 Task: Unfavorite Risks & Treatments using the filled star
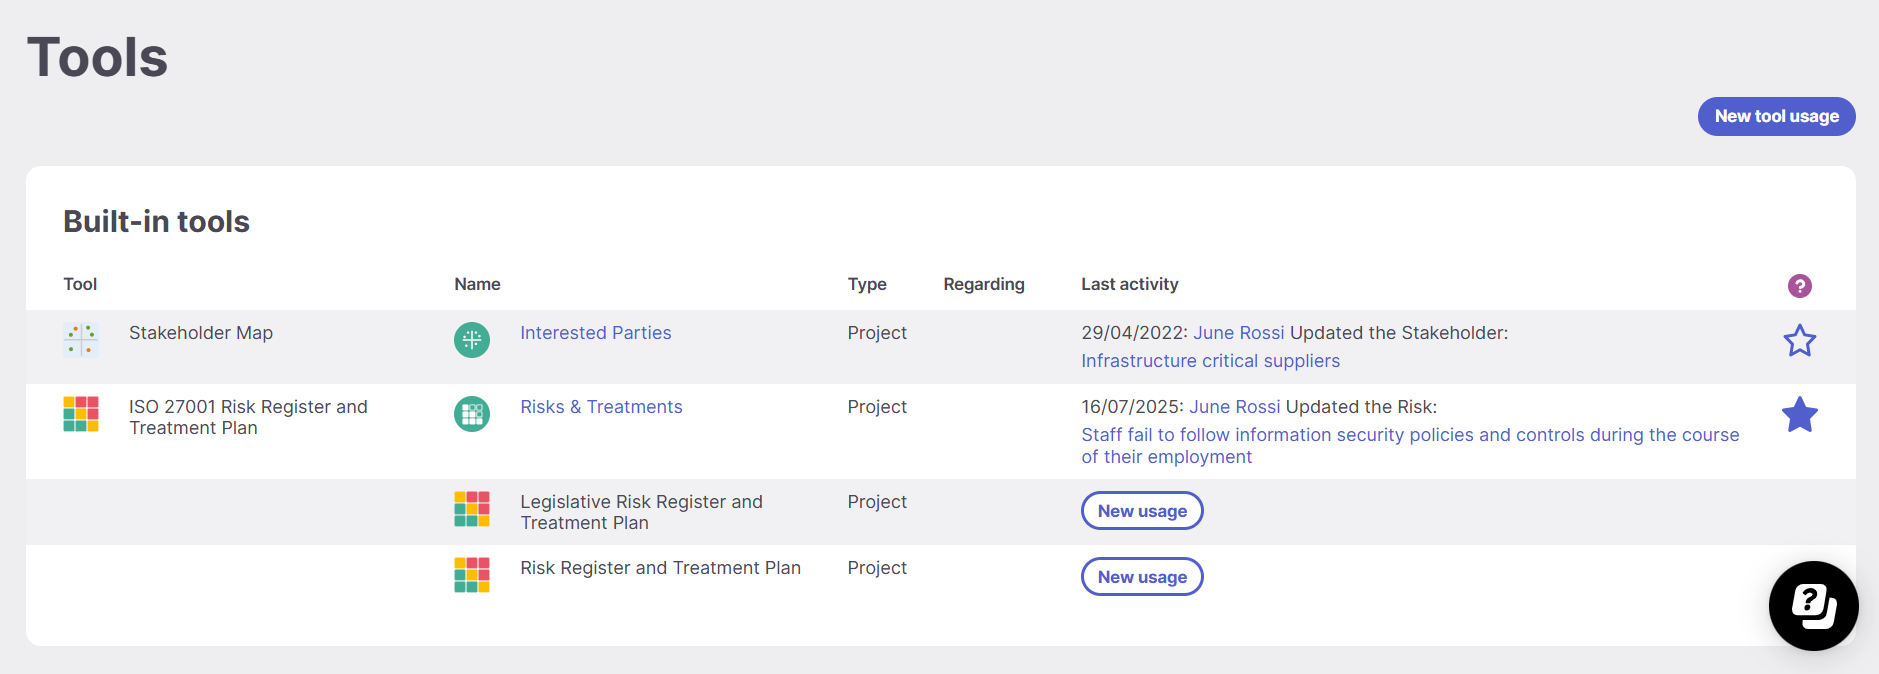(x=1800, y=415)
